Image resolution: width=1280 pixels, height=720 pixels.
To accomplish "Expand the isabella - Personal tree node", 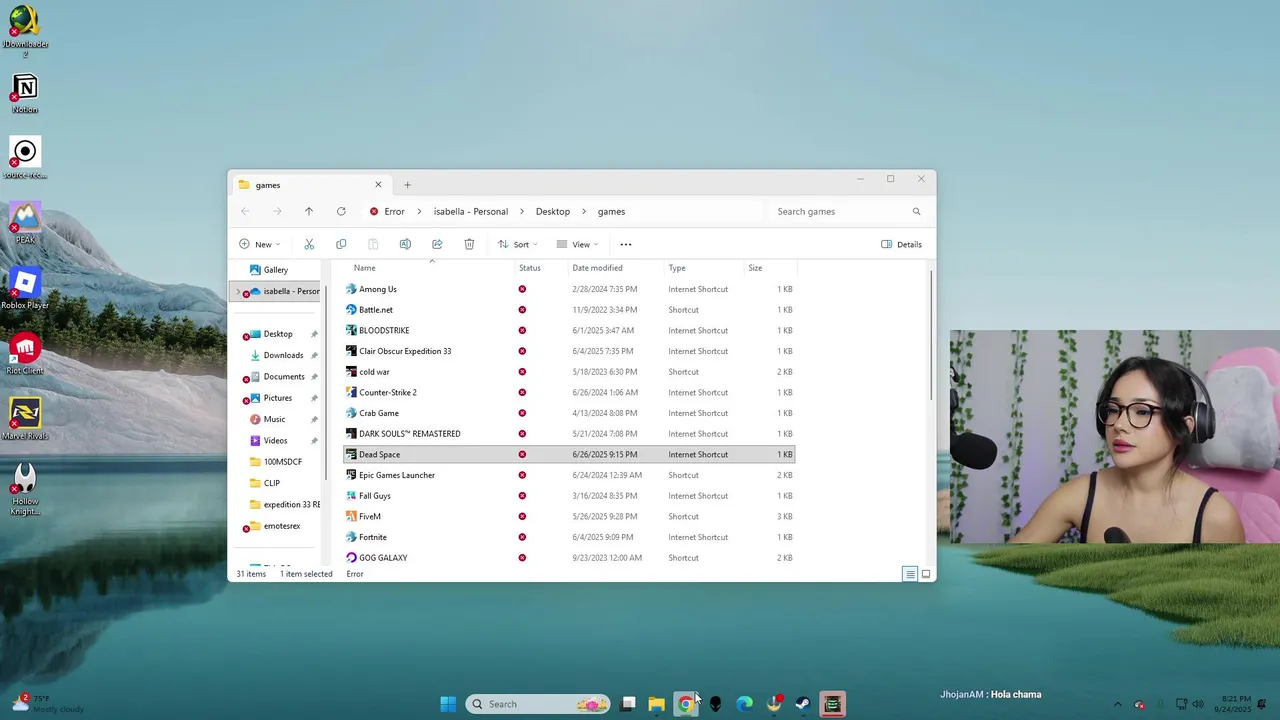I will (x=238, y=292).
